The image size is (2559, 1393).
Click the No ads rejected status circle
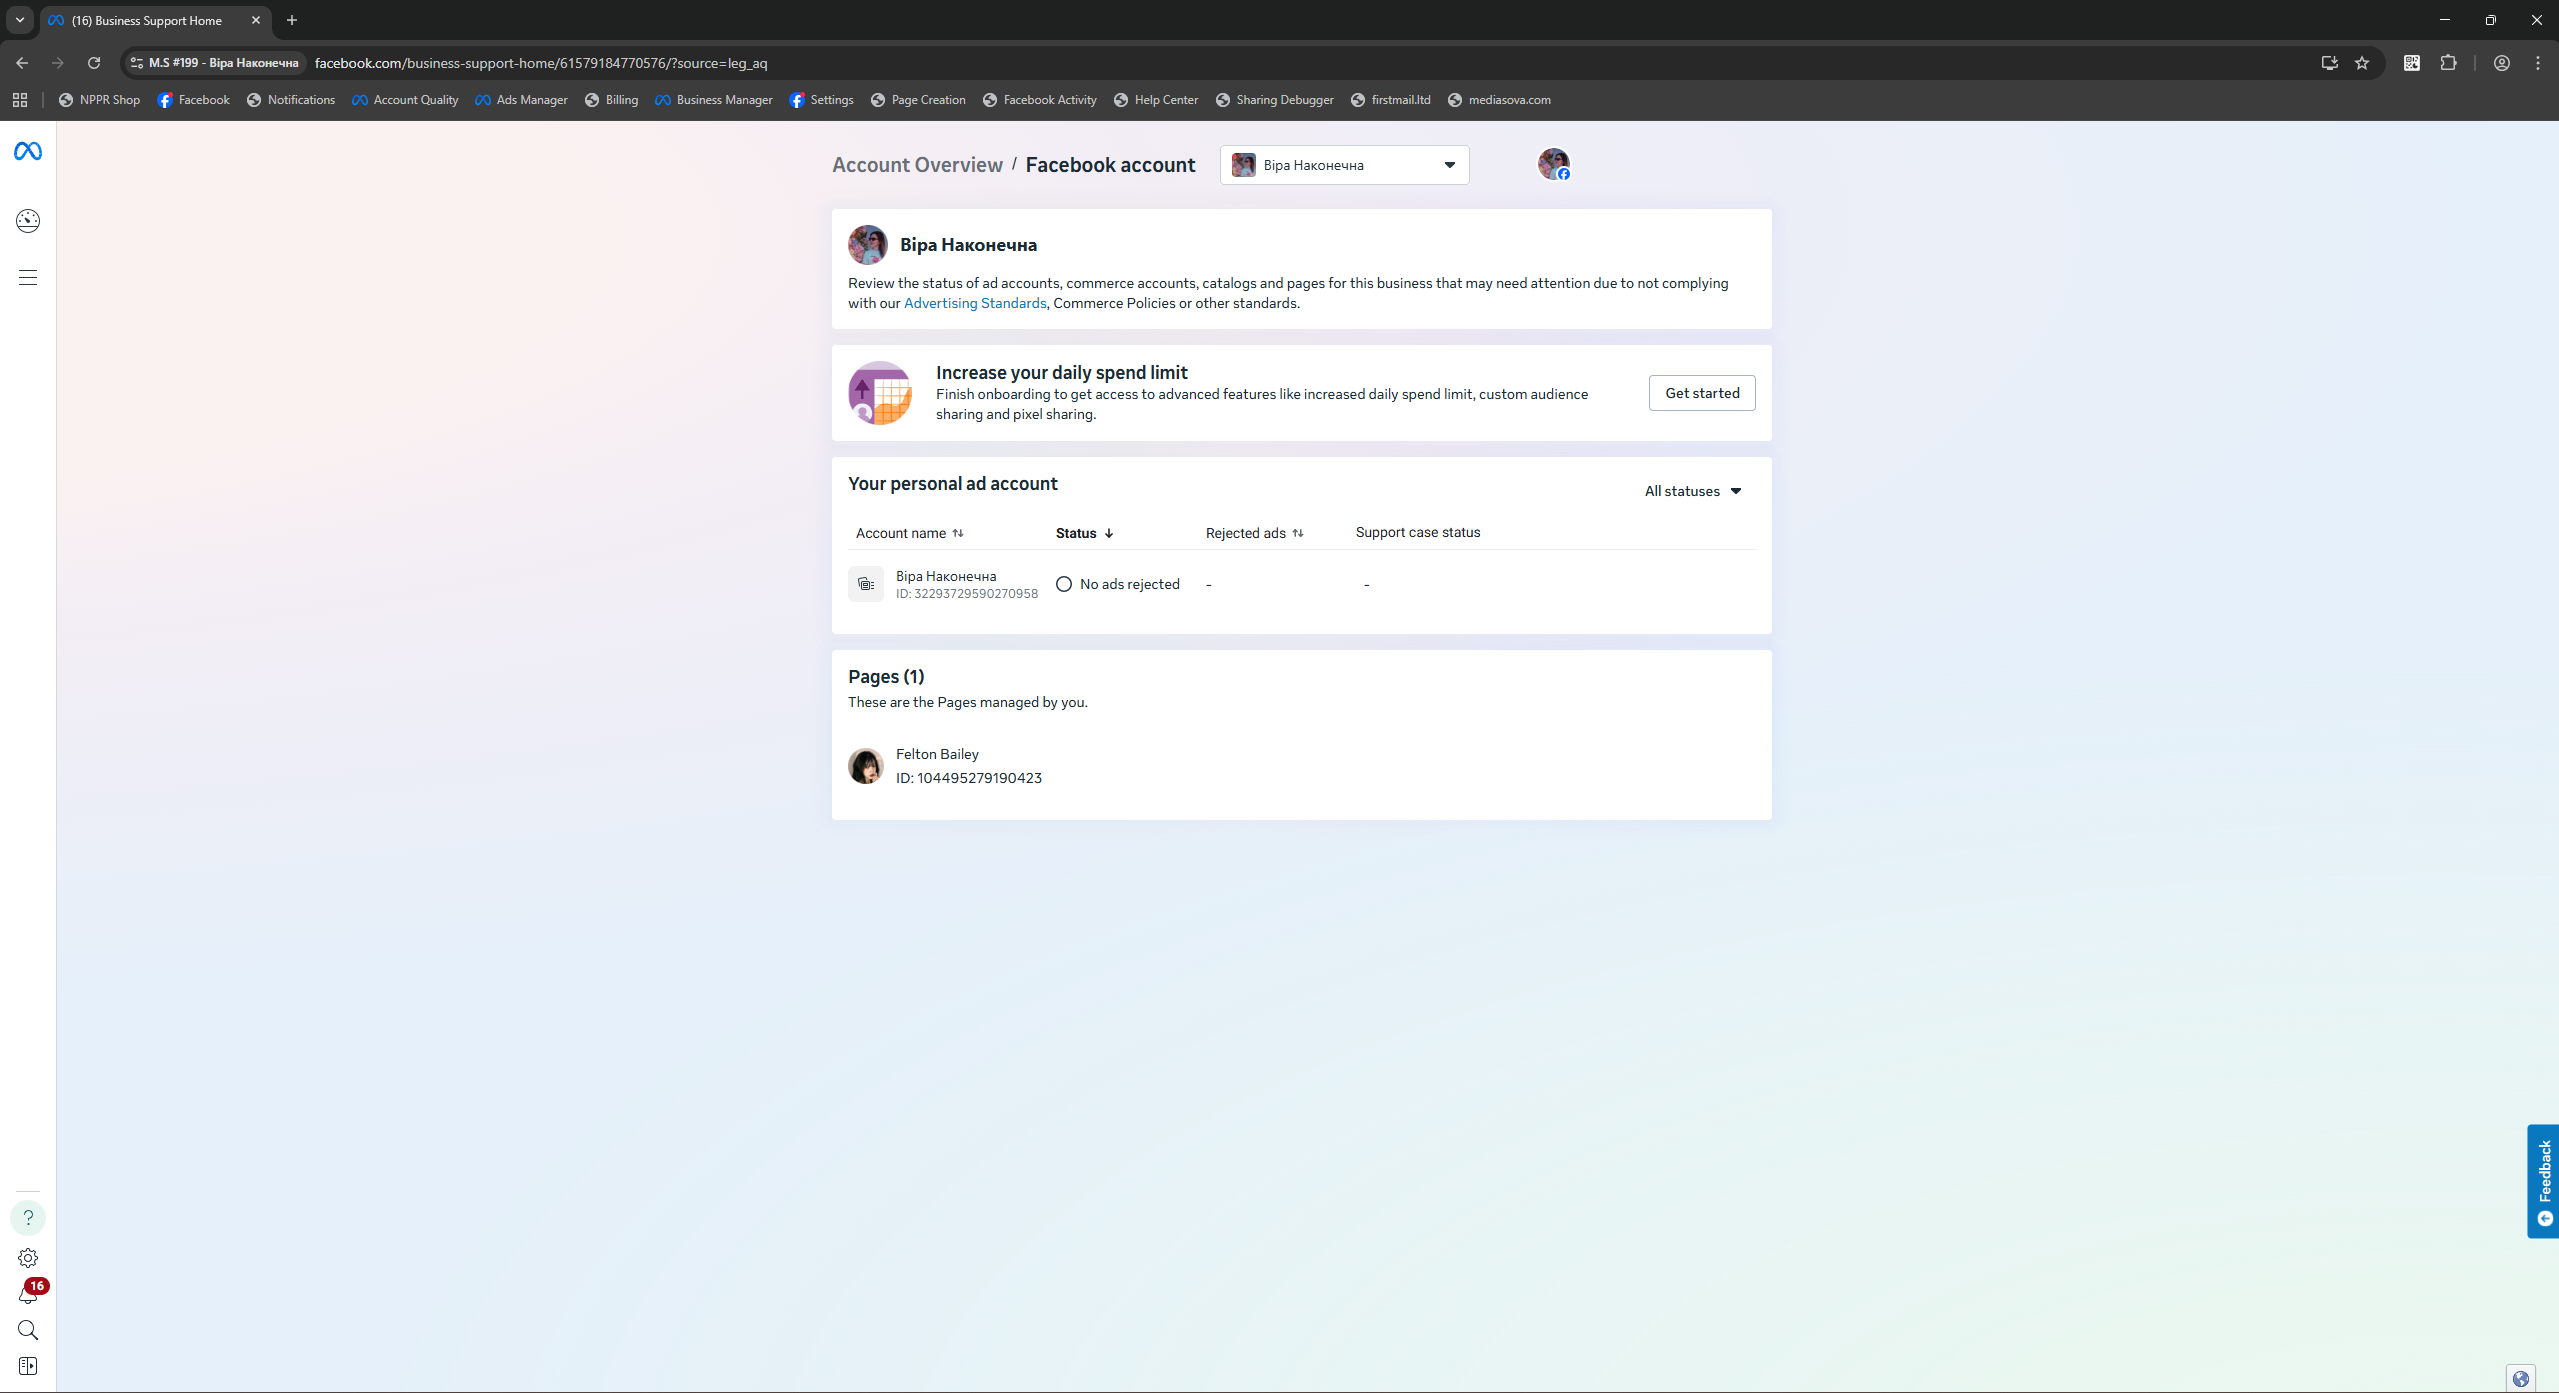point(1064,584)
